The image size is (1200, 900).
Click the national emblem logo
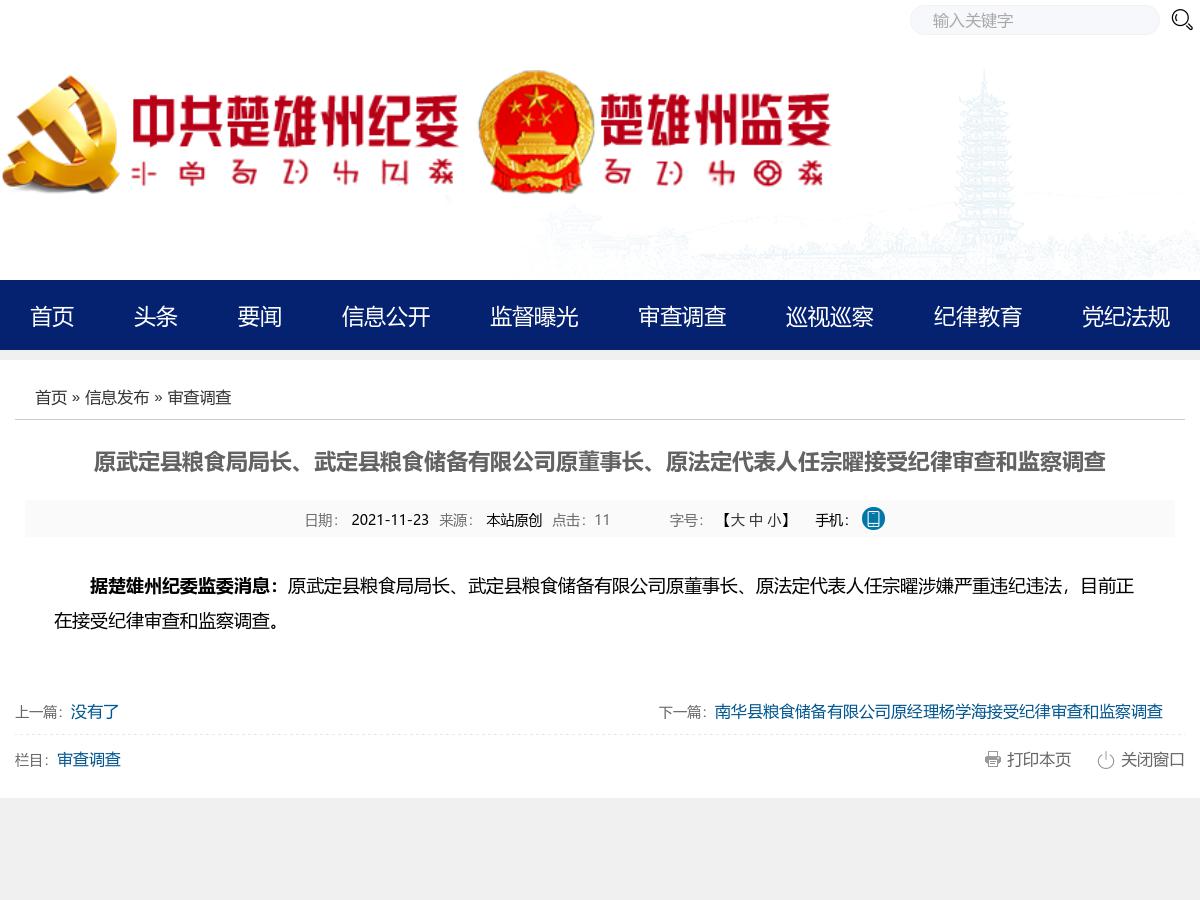click(x=536, y=131)
